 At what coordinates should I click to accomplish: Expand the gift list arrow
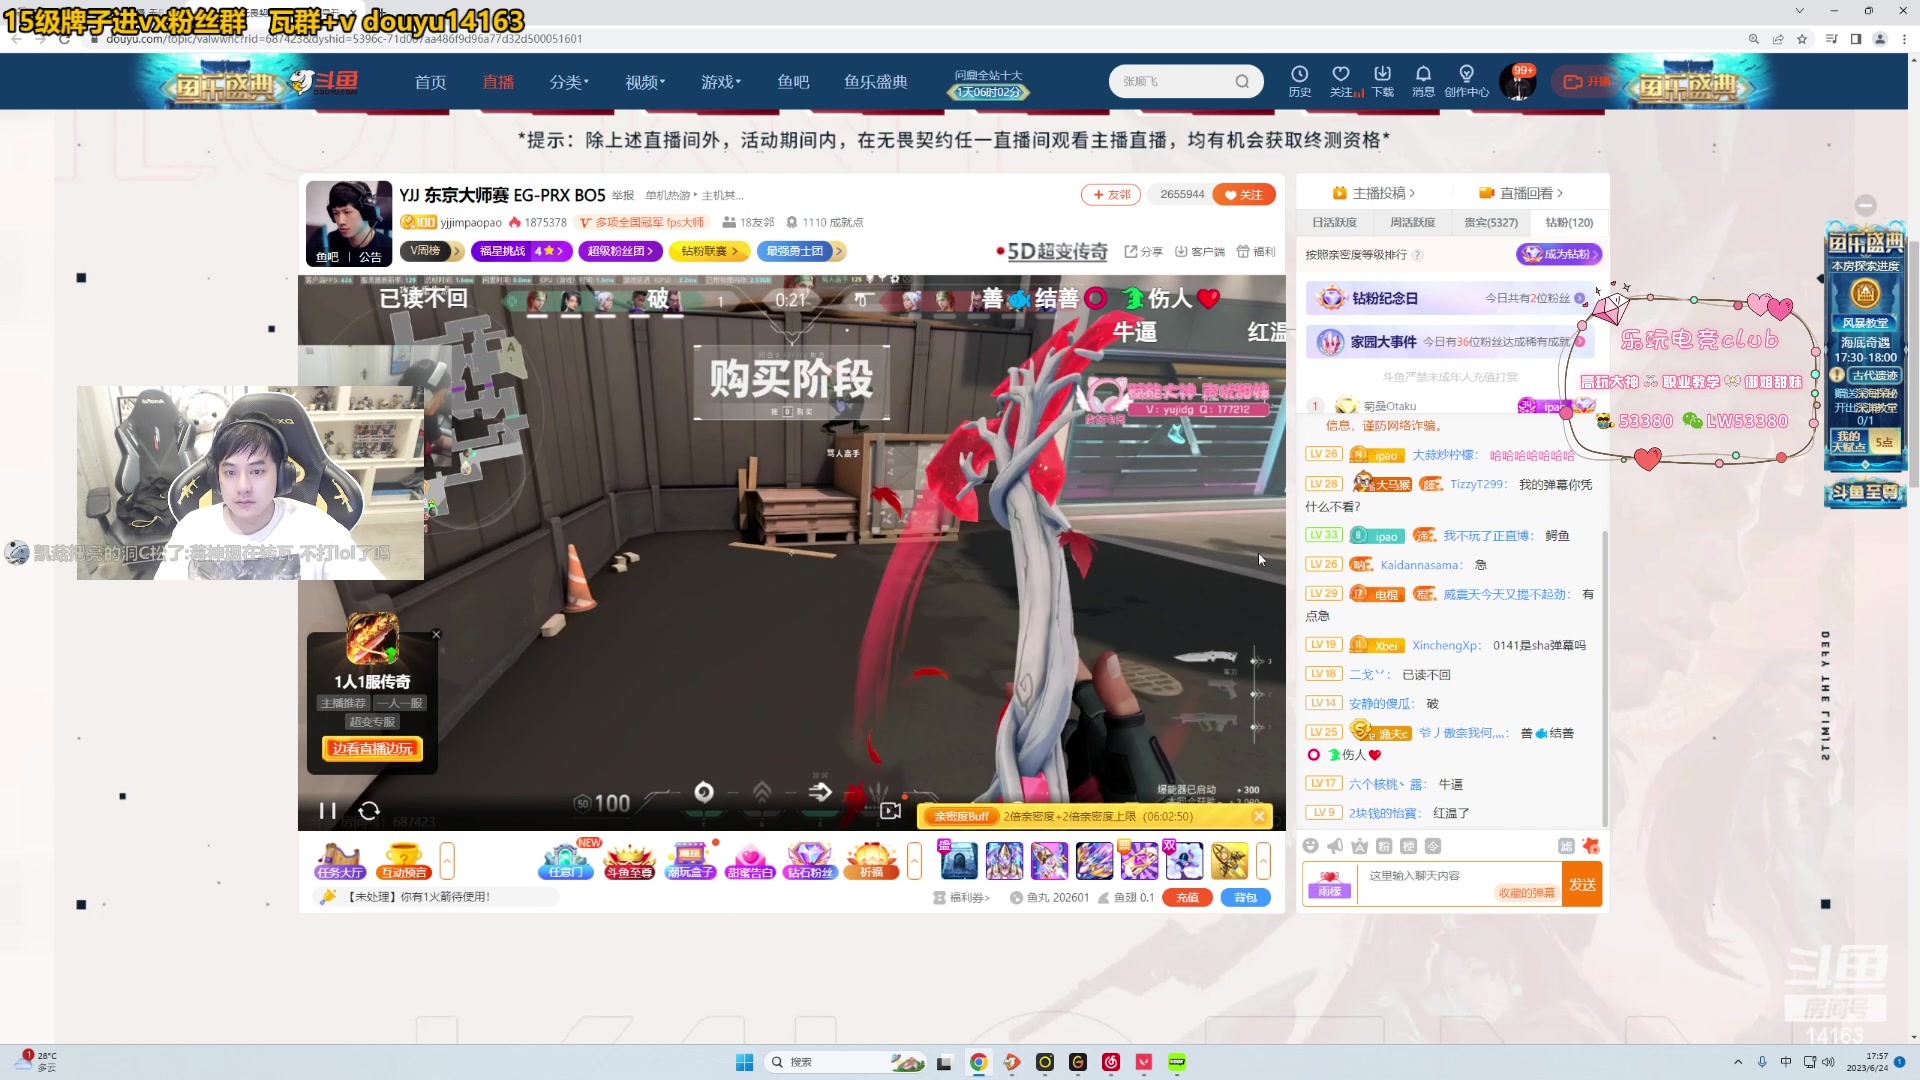1263,860
